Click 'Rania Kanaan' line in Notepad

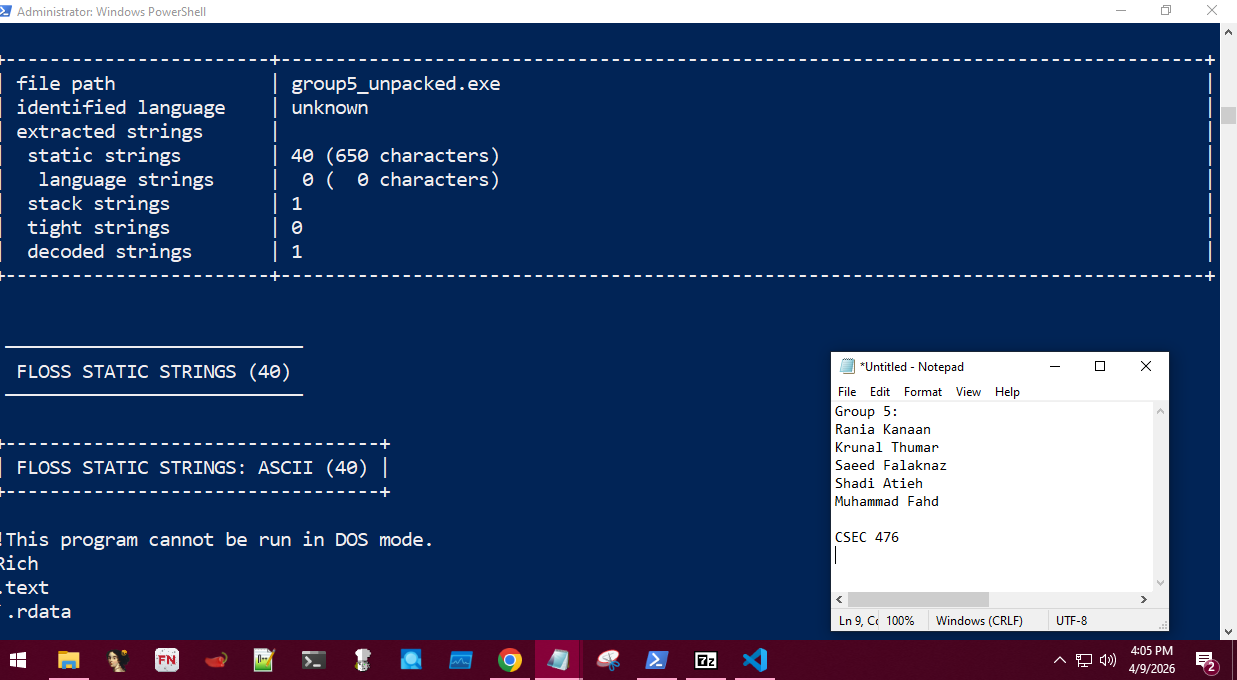883,429
